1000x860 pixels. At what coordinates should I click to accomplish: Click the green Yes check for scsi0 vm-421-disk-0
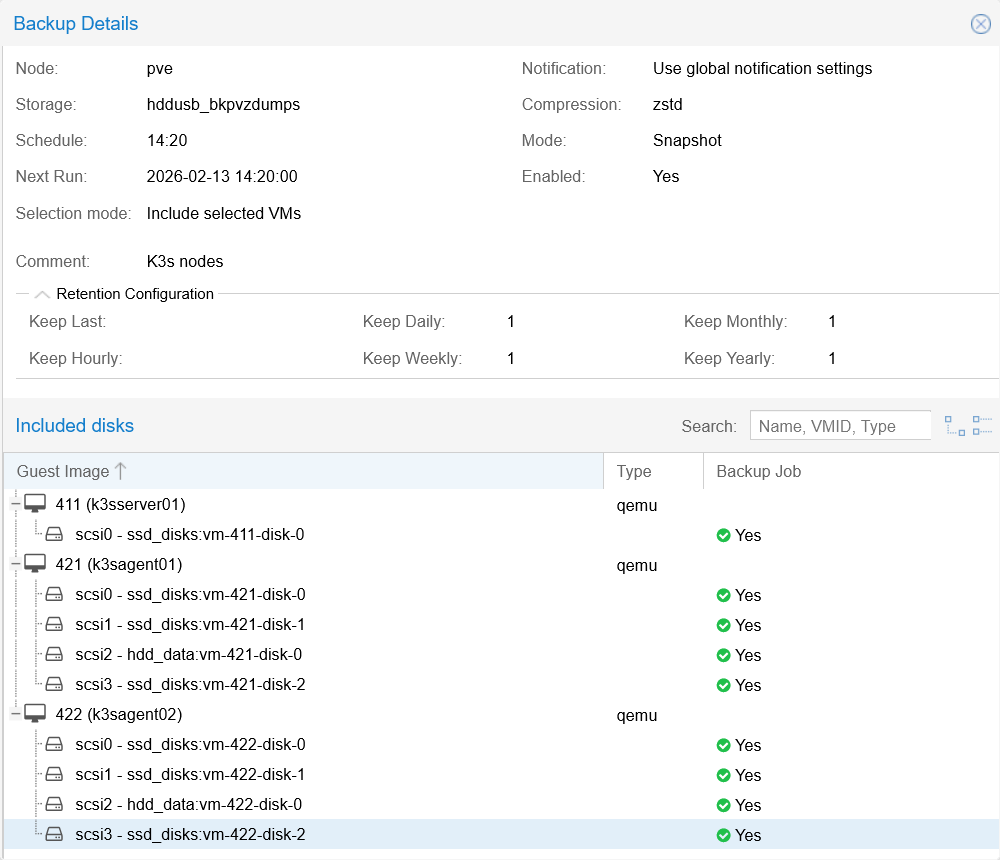[724, 594]
